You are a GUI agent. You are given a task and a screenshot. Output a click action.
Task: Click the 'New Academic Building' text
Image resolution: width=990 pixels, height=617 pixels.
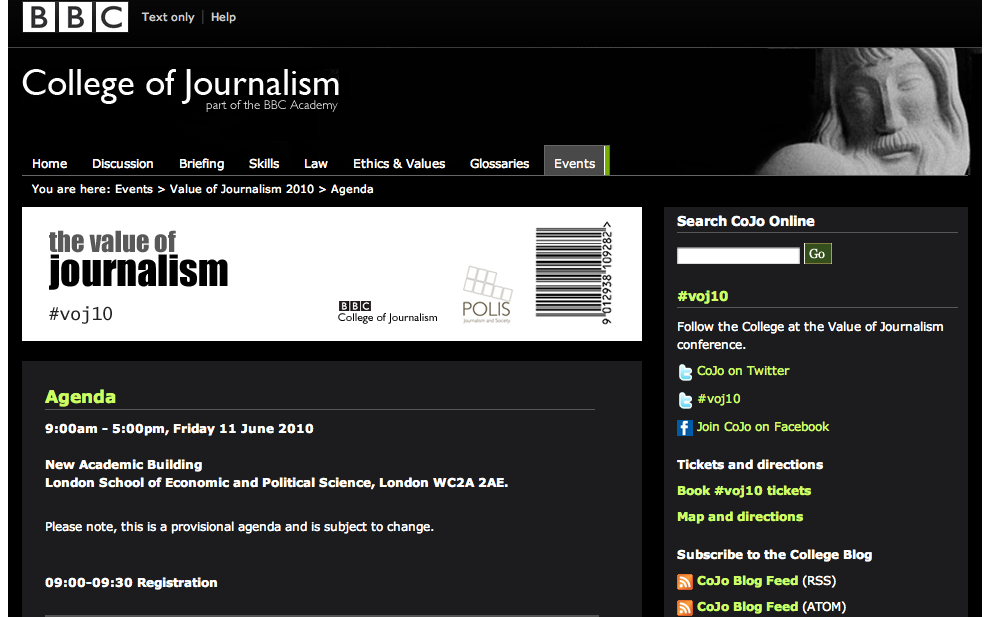click(124, 464)
